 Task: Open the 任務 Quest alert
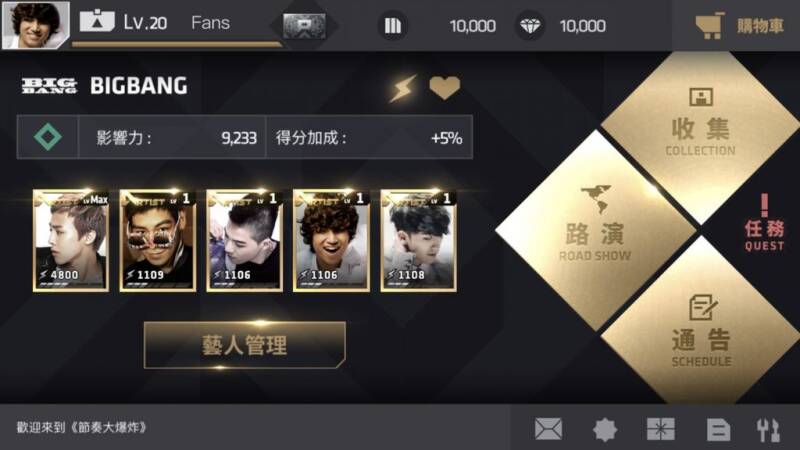pyautogui.click(x=764, y=223)
